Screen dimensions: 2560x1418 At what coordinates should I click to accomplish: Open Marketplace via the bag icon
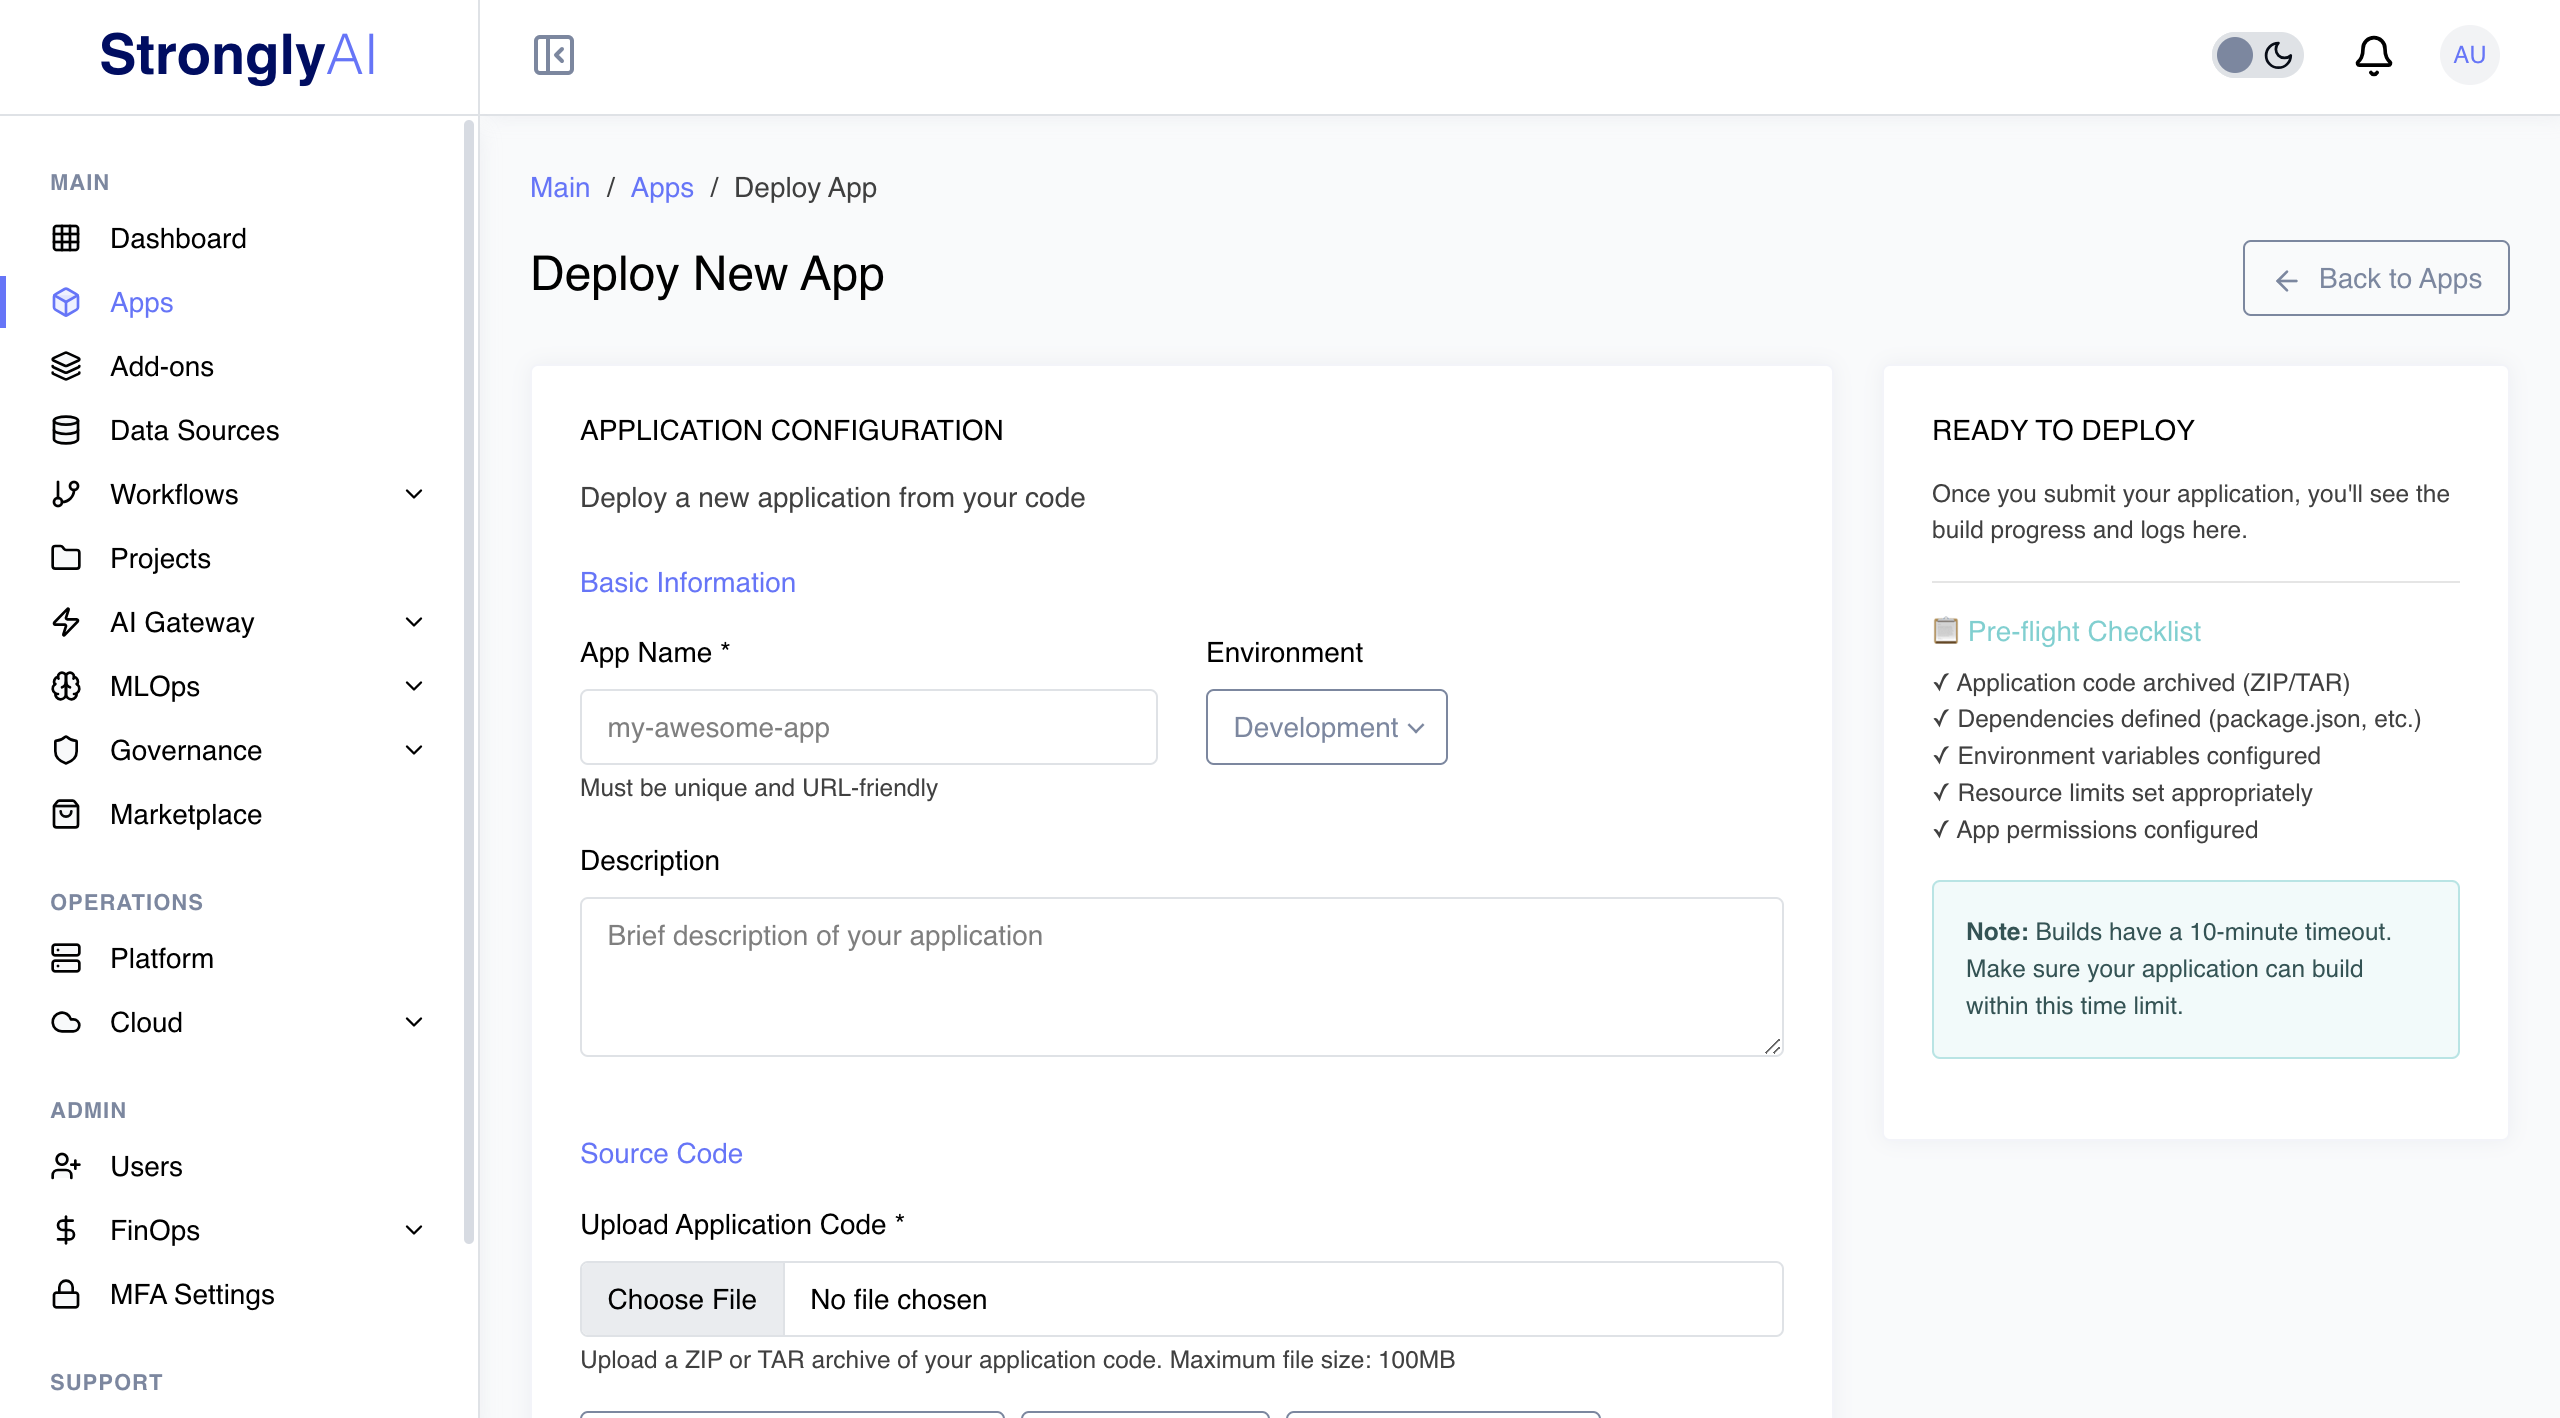(66, 814)
